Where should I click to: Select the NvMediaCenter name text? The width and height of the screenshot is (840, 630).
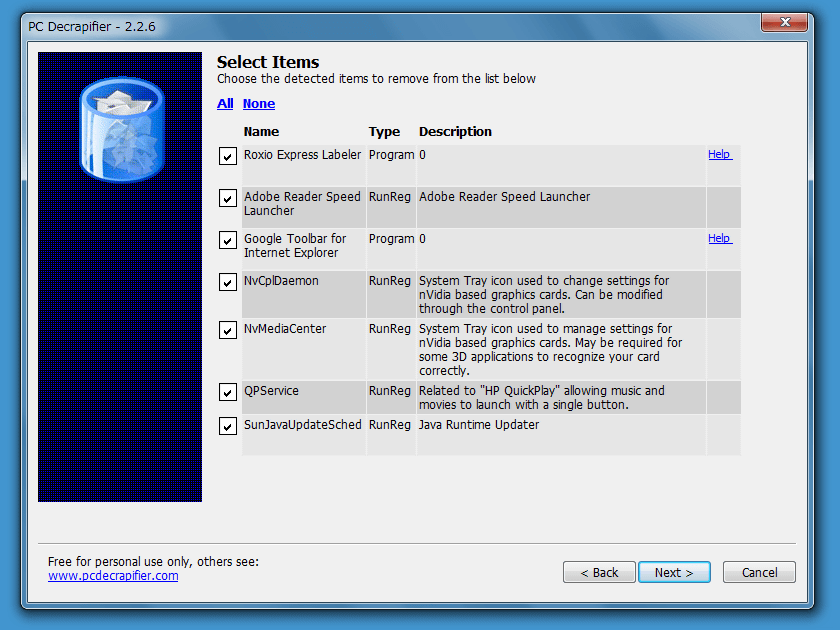[x=285, y=329]
